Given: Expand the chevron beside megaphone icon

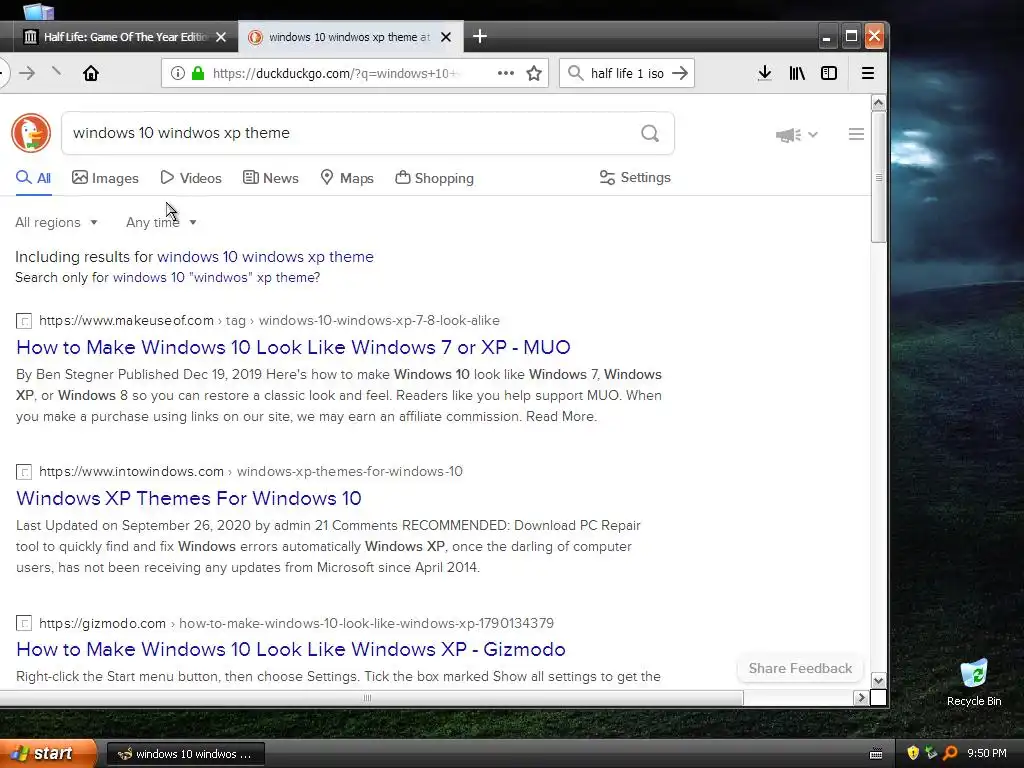Looking at the screenshot, I should point(813,135).
